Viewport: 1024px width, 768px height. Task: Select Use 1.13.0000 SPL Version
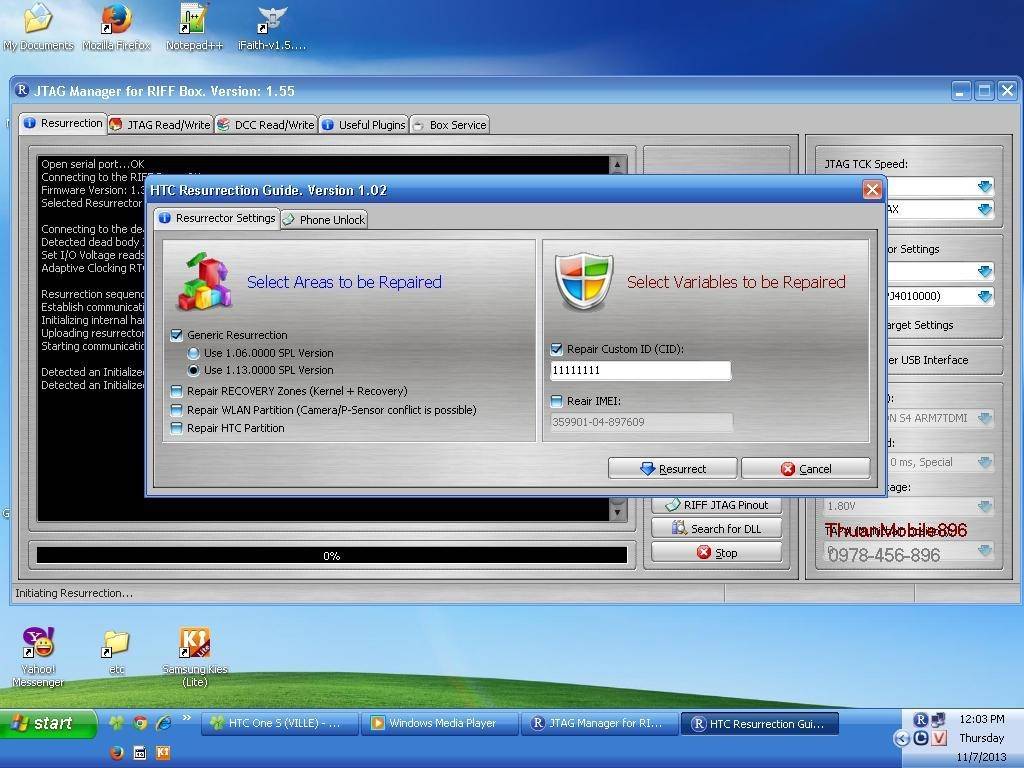point(193,370)
